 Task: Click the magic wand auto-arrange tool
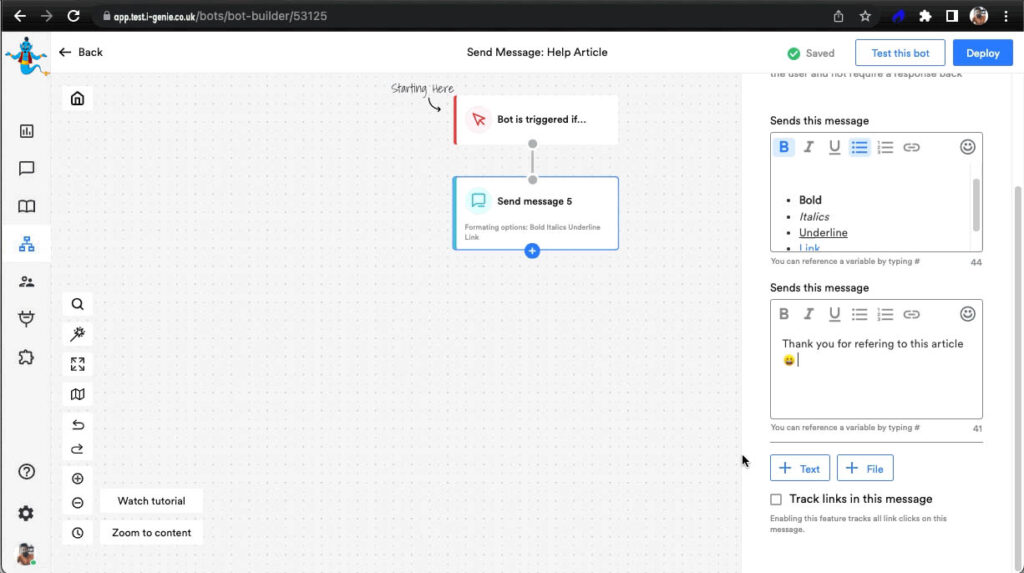[77, 334]
